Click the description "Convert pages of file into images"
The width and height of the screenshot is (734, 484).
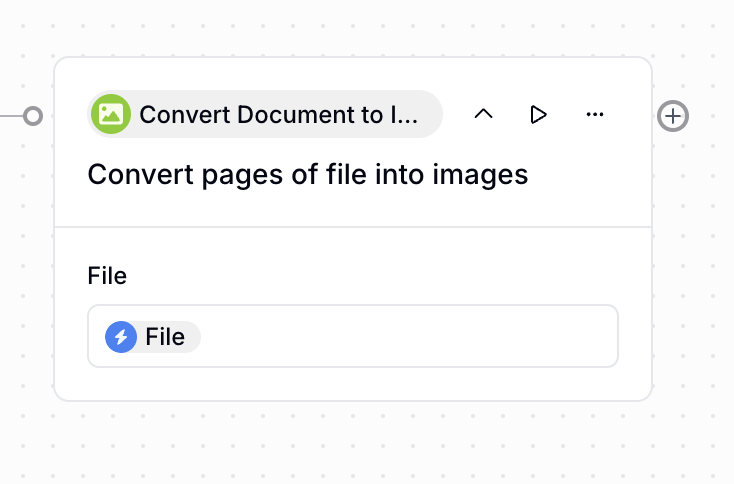(307, 175)
